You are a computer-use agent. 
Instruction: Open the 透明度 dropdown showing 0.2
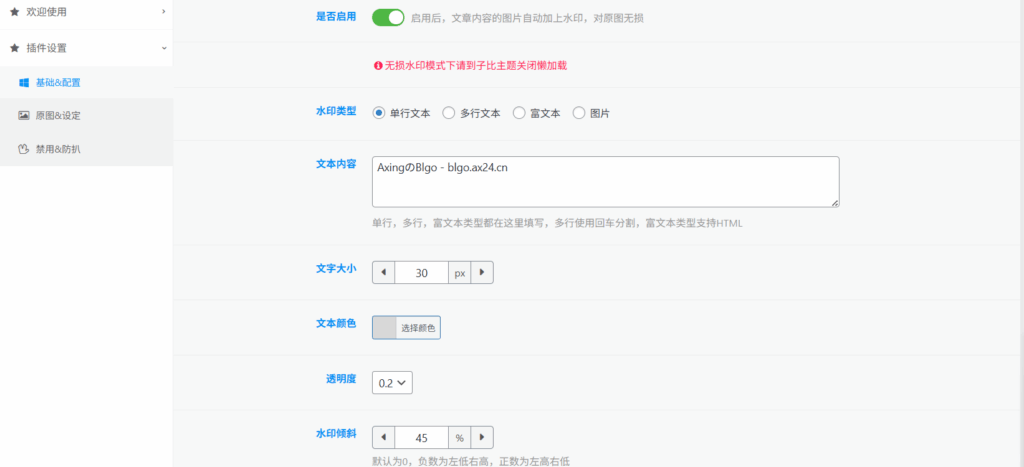(392, 382)
